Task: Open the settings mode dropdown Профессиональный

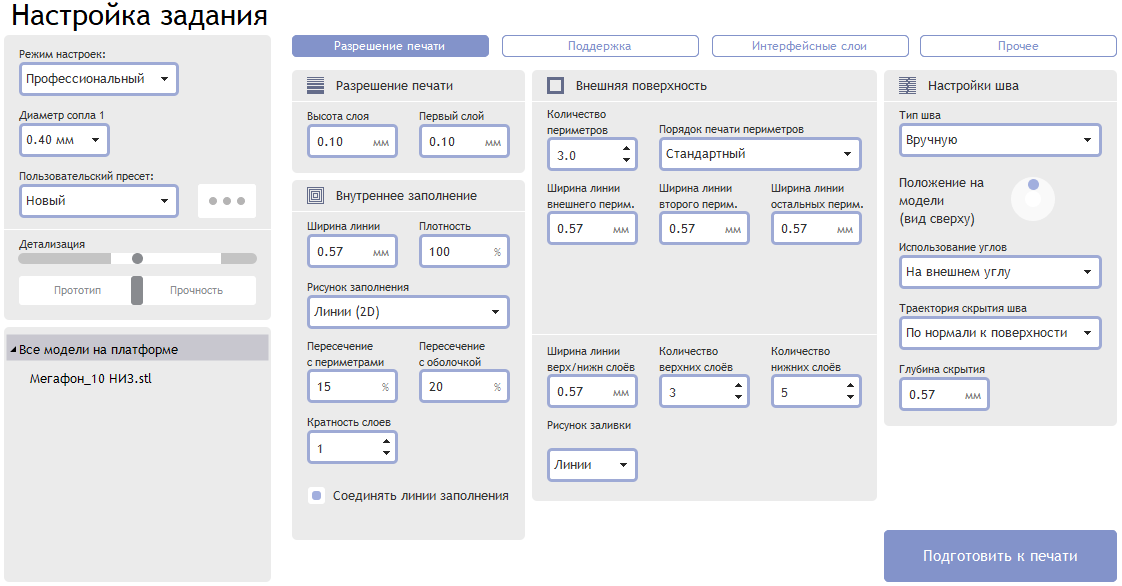Action: coord(99,79)
